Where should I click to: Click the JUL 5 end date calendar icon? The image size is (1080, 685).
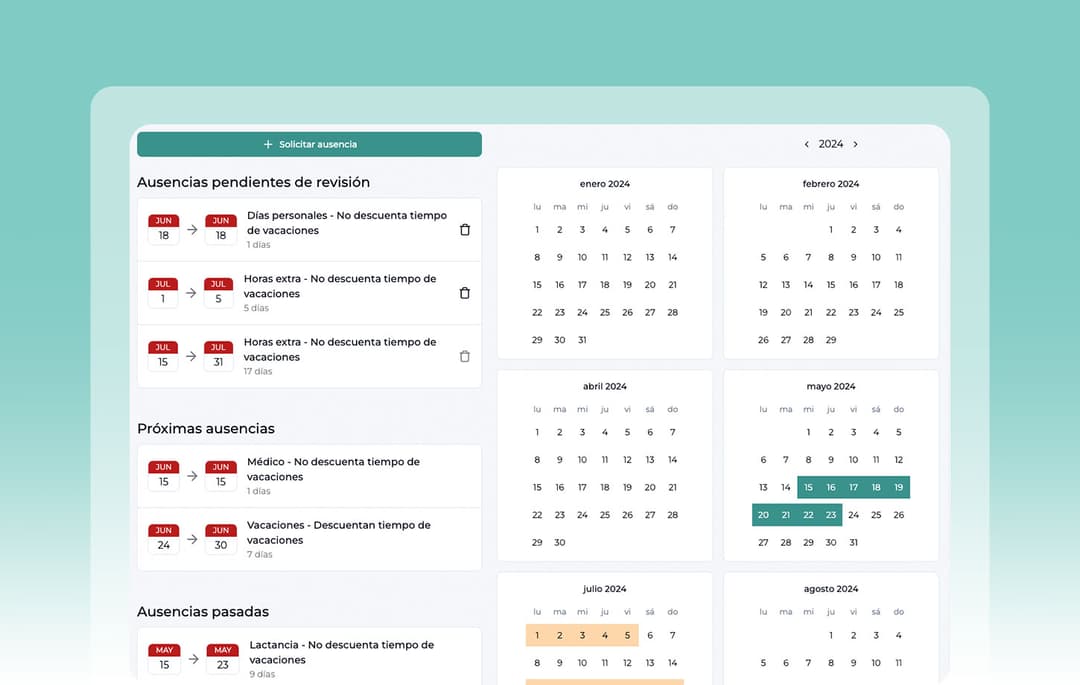click(218, 293)
